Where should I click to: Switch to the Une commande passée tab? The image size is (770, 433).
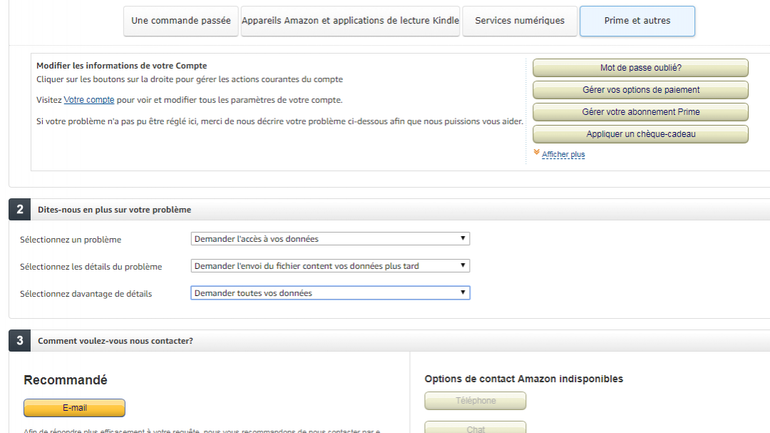click(x=180, y=21)
